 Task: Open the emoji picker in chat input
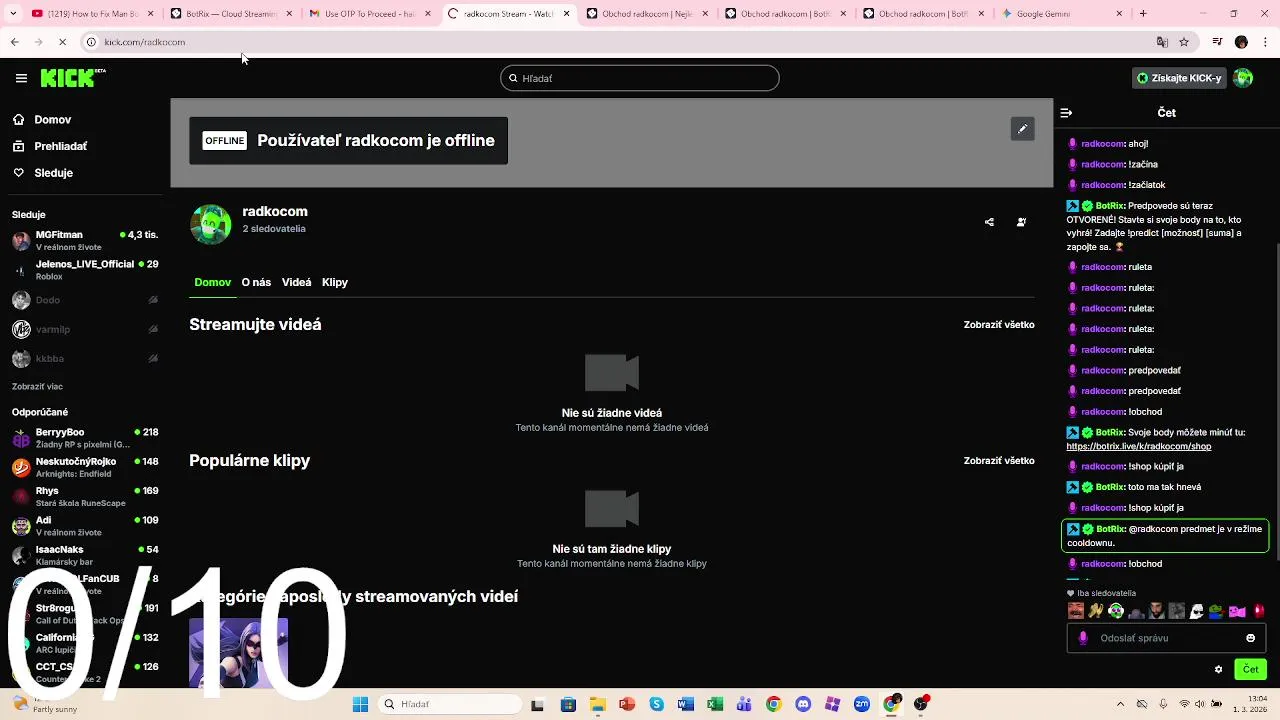click(1250, 638)
